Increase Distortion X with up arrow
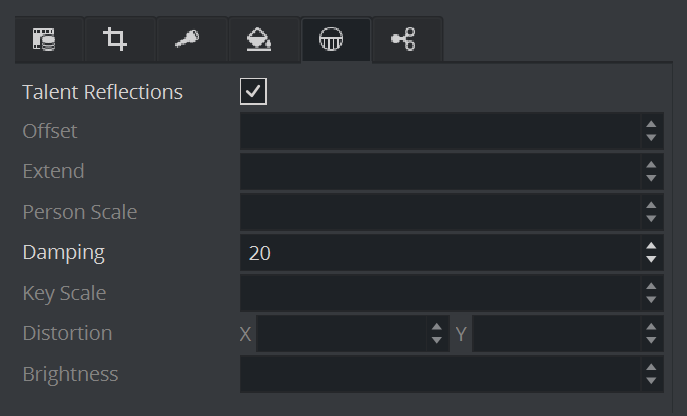687x416 pixels. point(436,327)
